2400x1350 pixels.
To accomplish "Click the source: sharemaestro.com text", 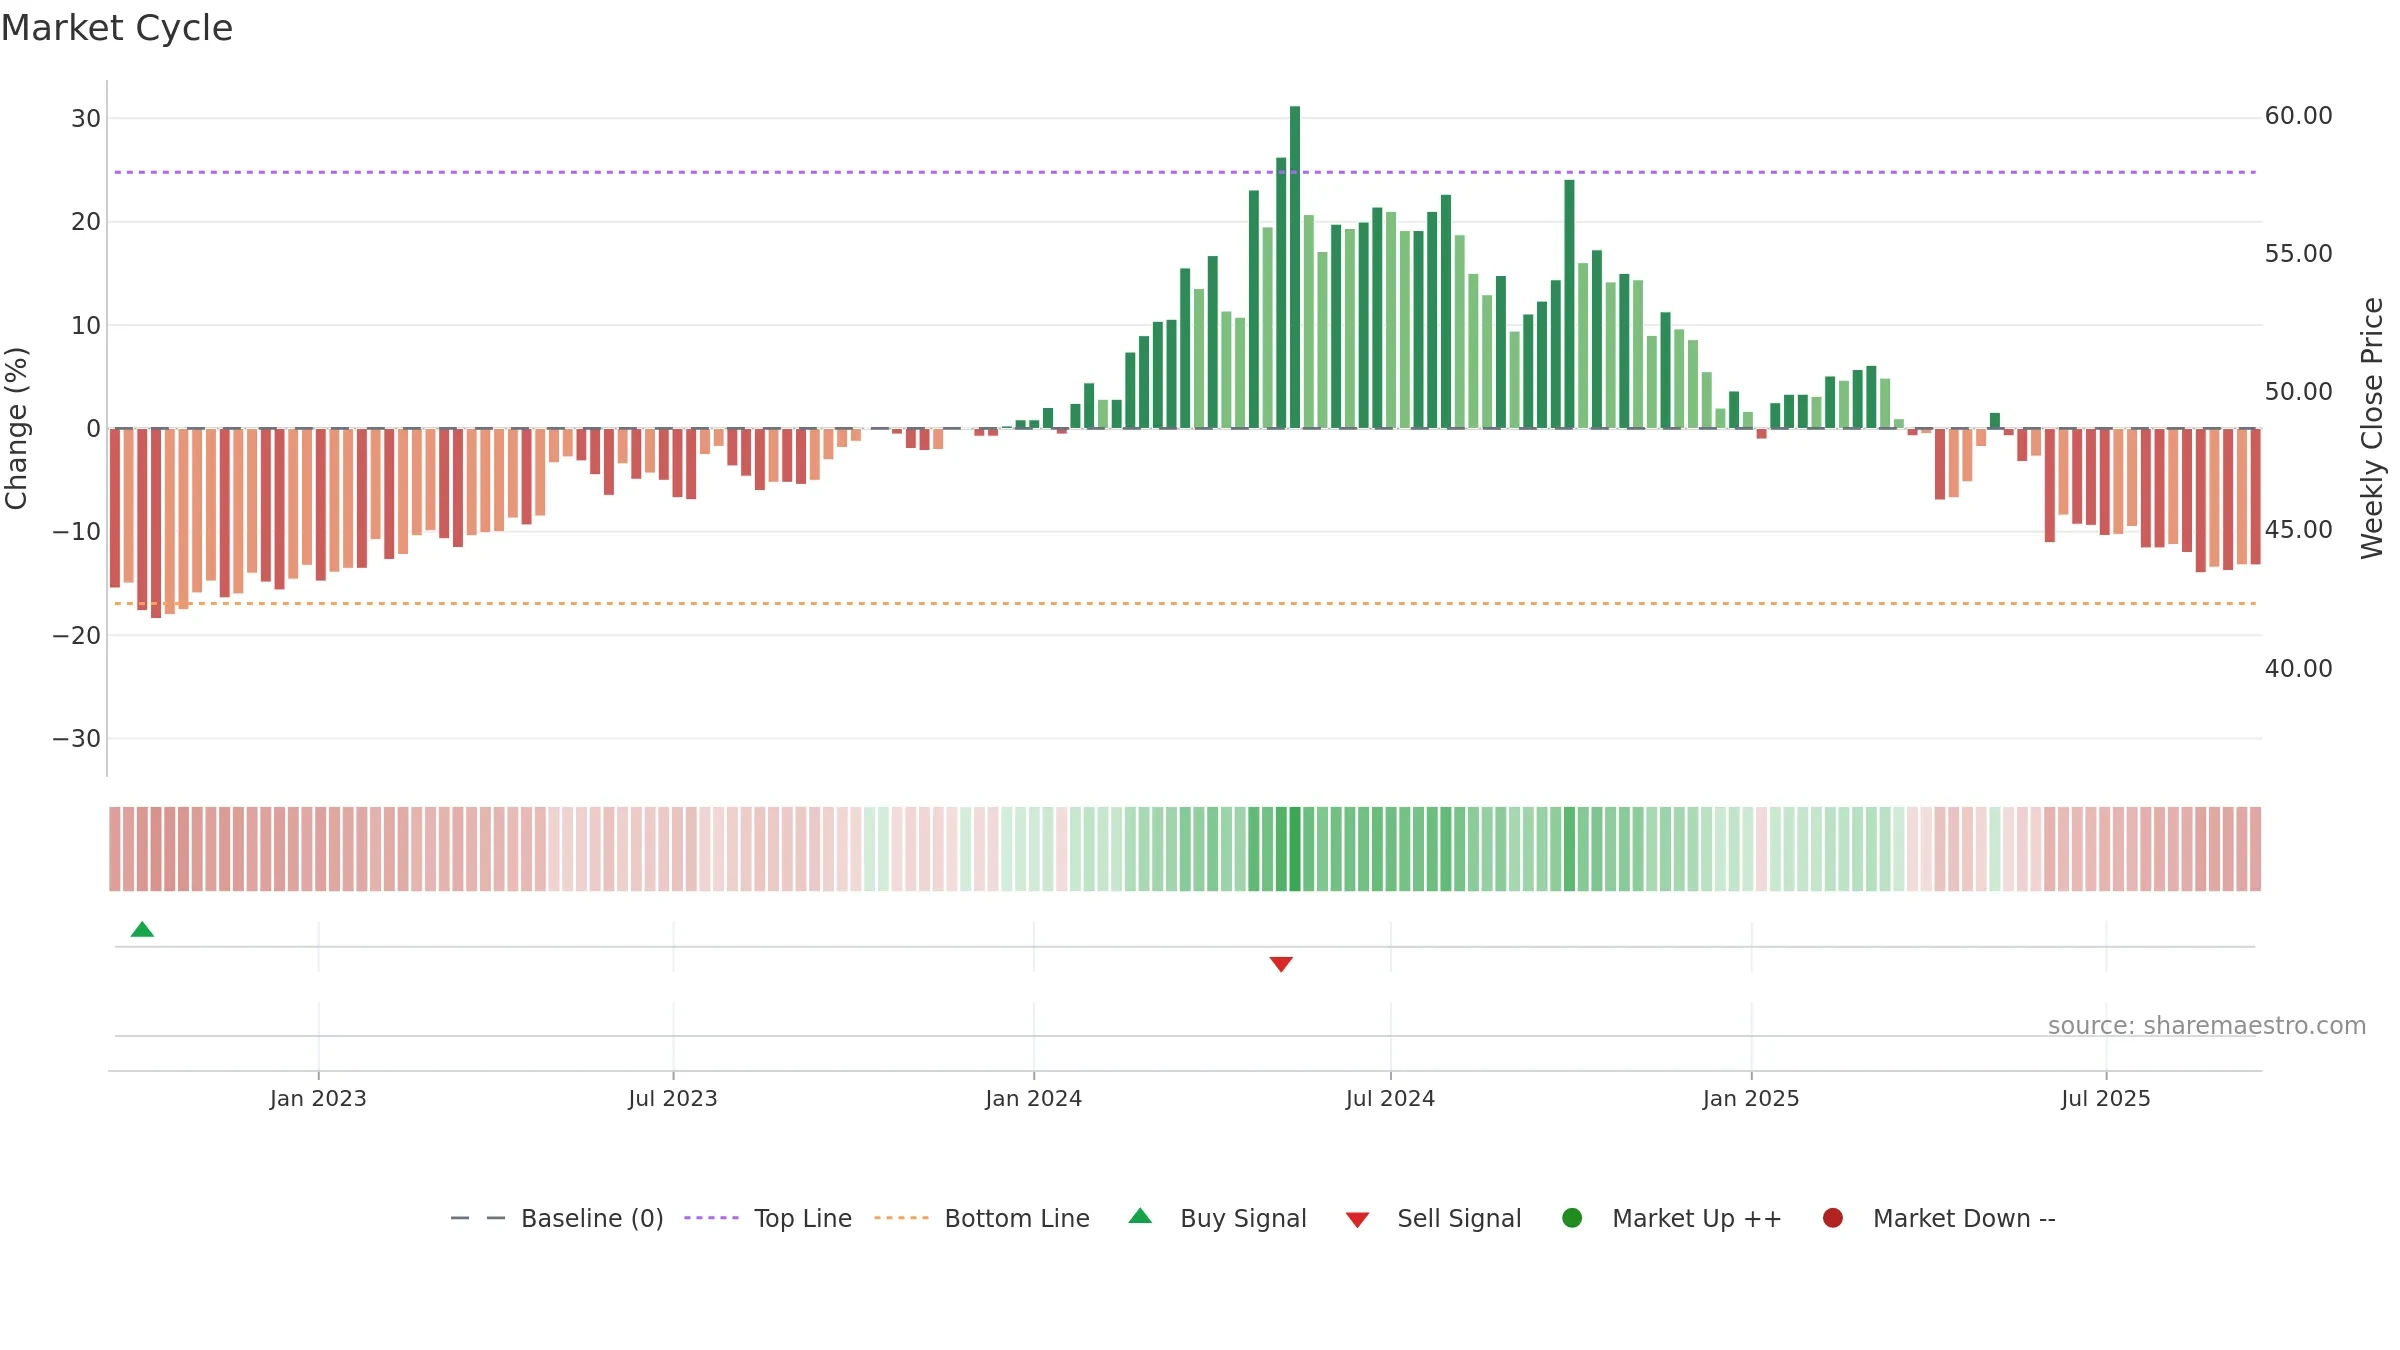I will (x=2207, y=1026).
